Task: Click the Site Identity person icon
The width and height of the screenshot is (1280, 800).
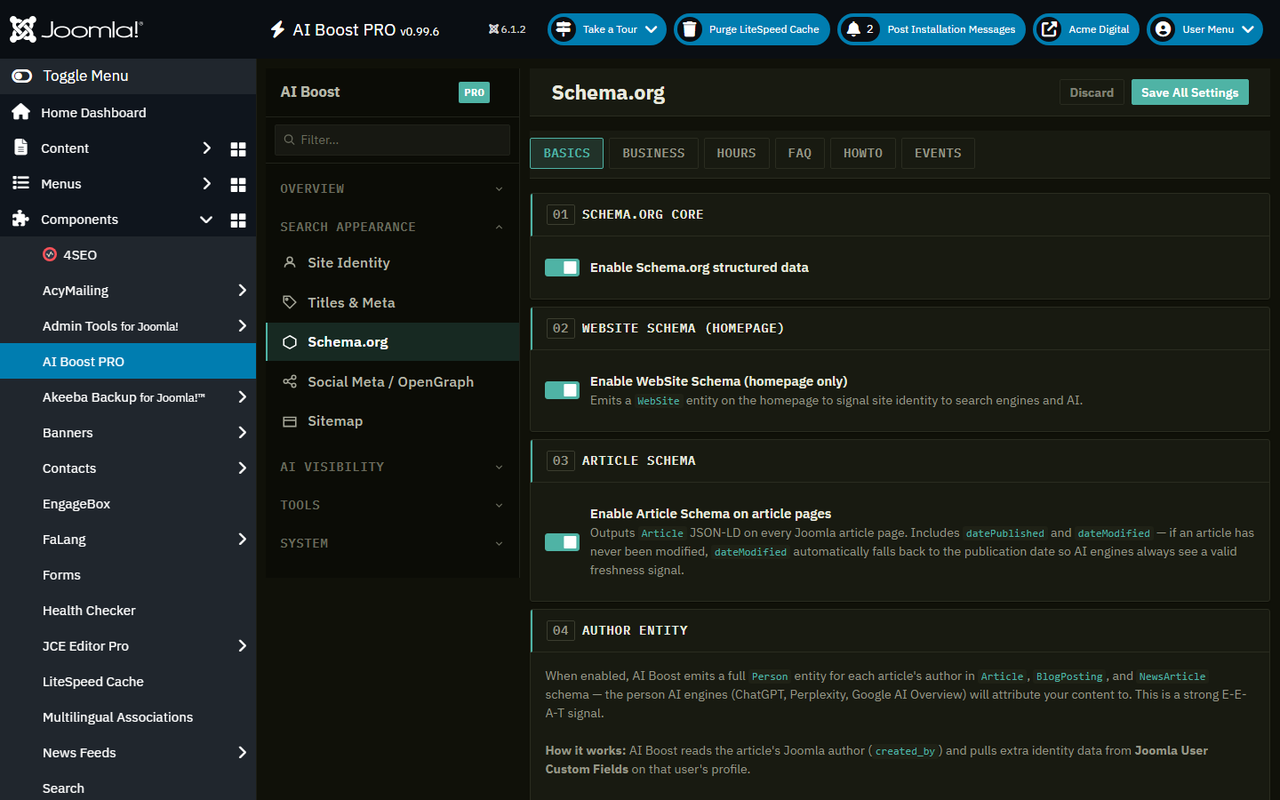Action: coord(290,262)
